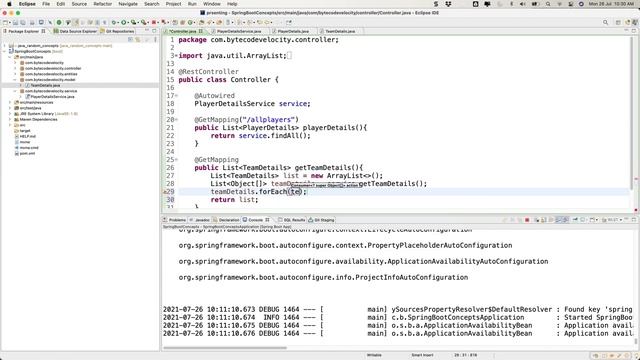Screen dimensions: 640x360
Task: Open the Window menu
Action: [x=212, y=4]
